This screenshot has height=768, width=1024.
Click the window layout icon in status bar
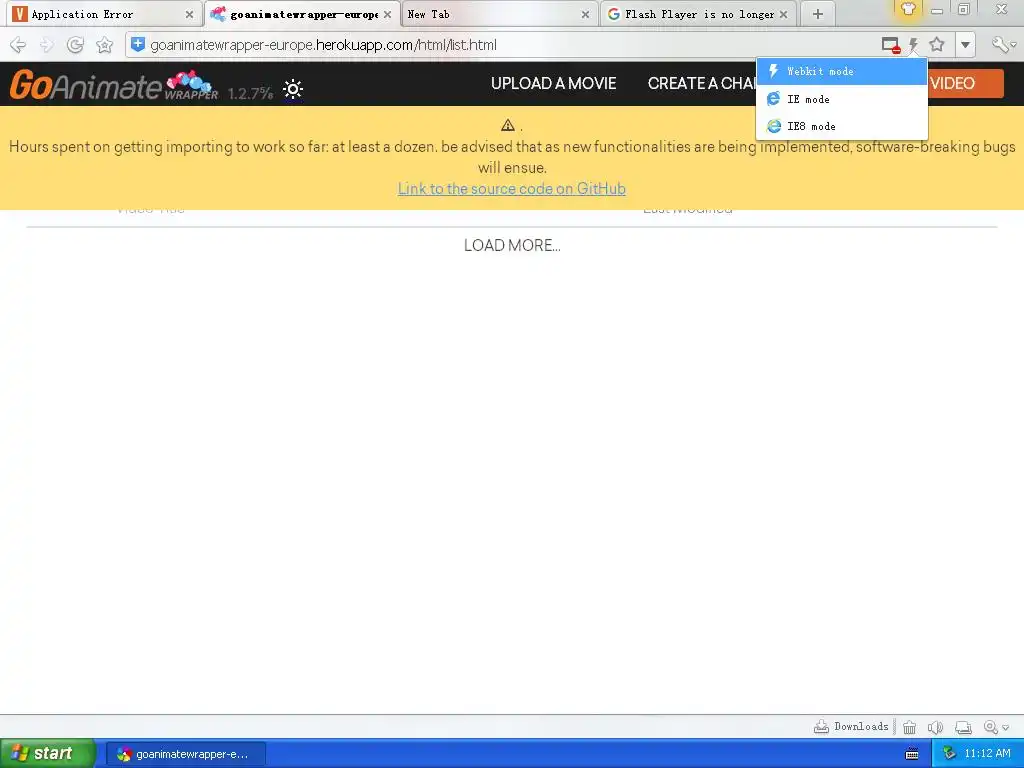click(963, 727)
